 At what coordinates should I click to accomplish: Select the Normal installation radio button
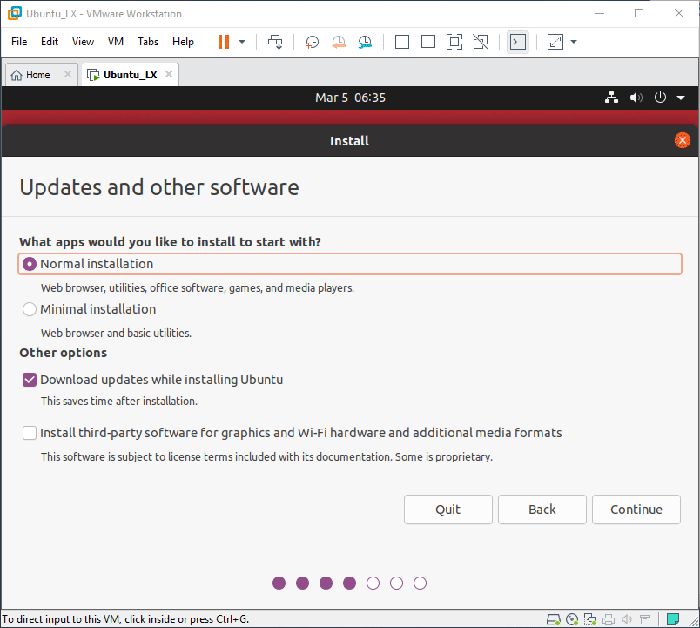(29, 264)
